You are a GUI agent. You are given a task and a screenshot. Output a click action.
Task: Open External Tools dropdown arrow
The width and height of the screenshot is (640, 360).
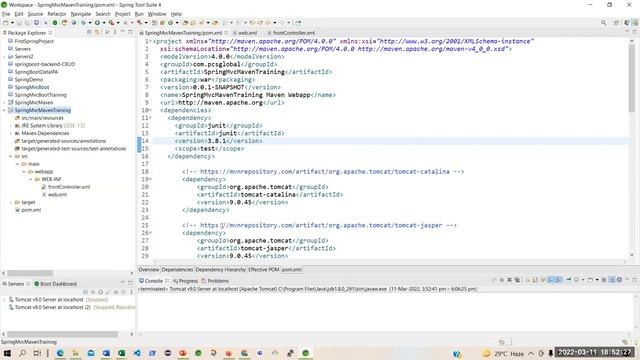[118, 23]
